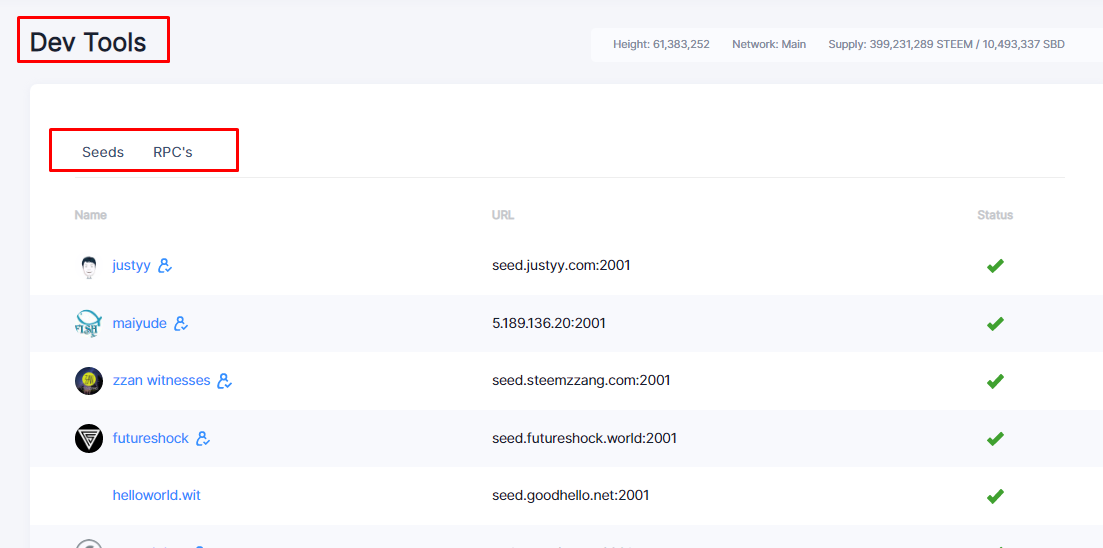Open helloworld.wit profile link
The width and height of the screenshot is (1103, 548).
coord(156,495)
